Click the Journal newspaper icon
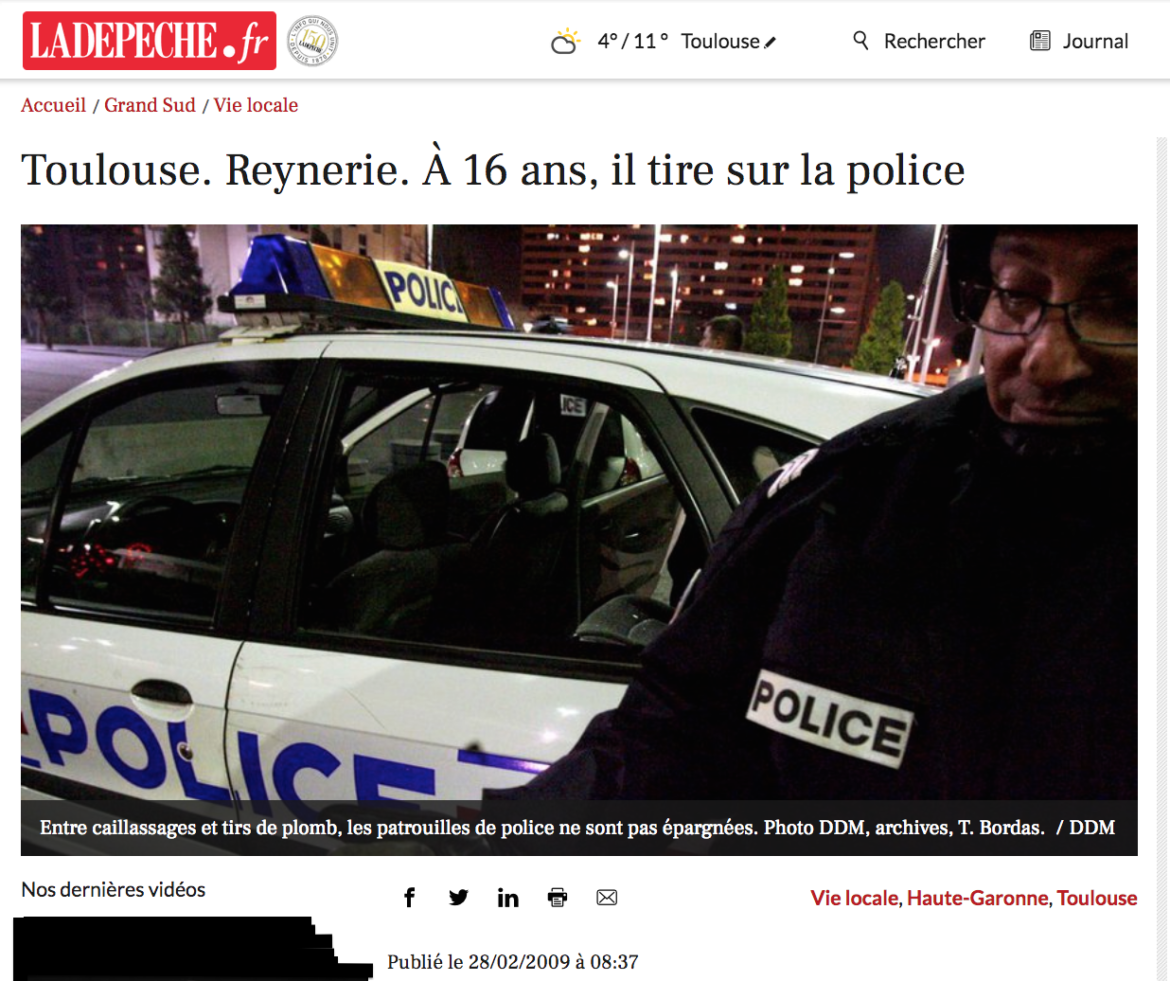Viewport: 1170px width, 981px height. point(1039,40)
